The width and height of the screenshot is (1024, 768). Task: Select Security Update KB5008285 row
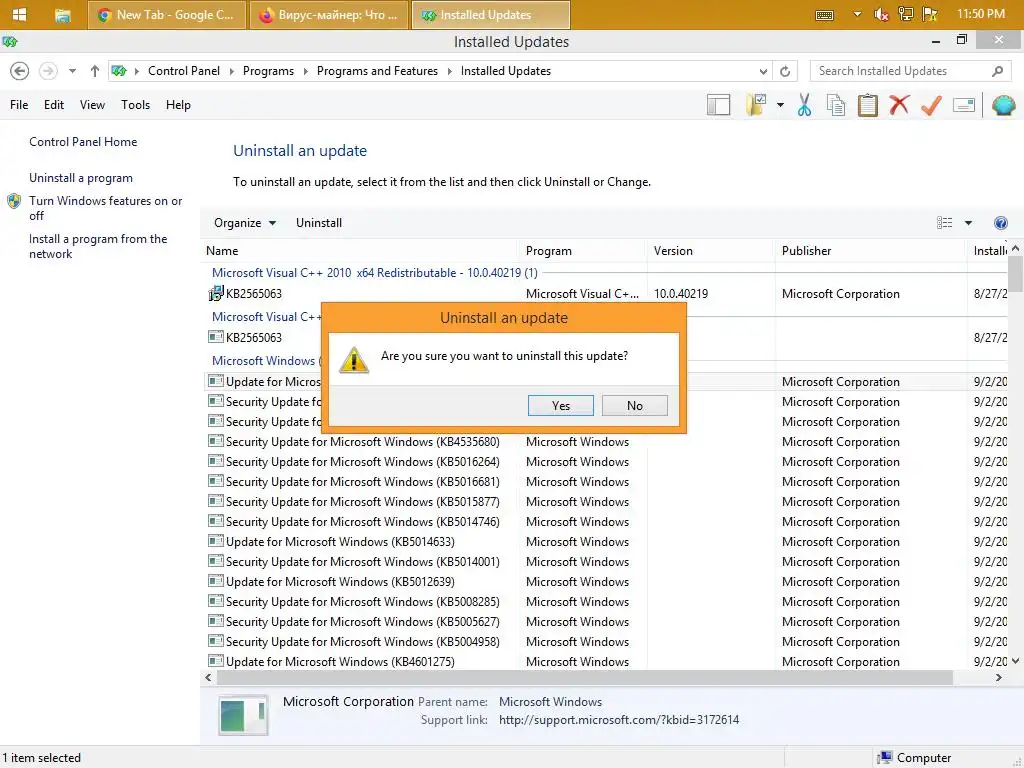(605, 602)
